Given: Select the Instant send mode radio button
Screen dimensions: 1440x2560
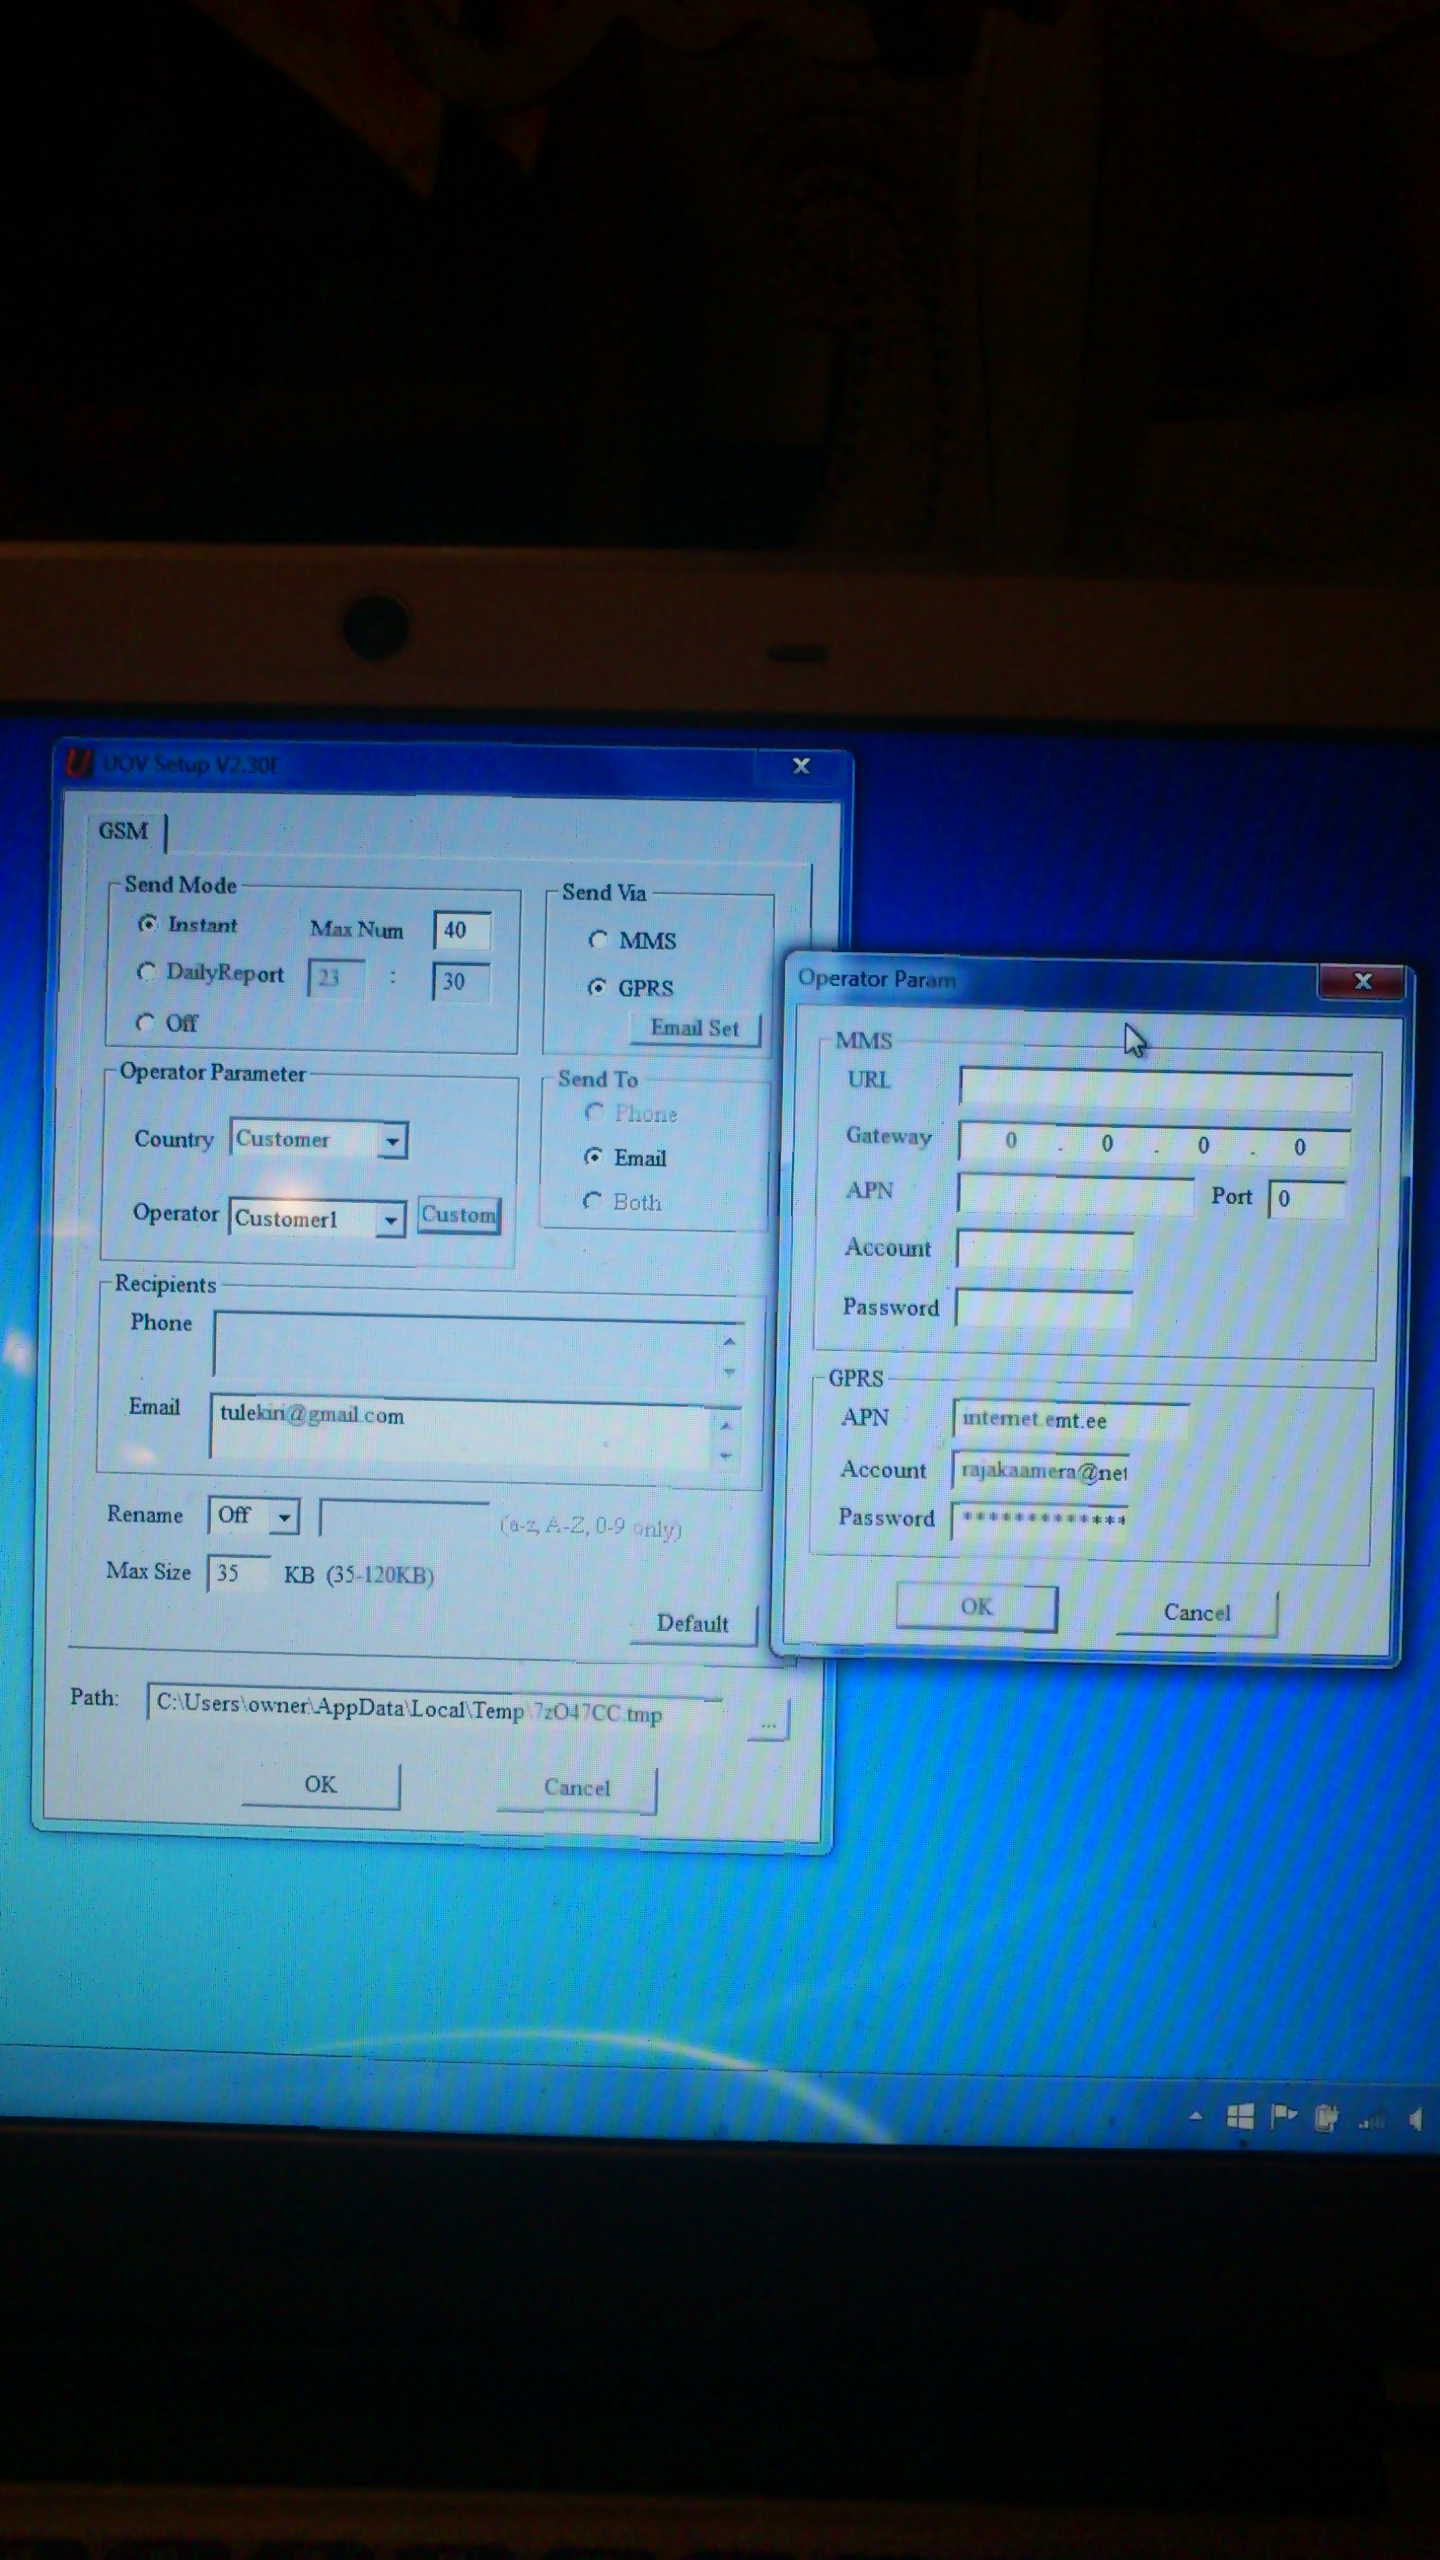Looking at the screenshot, I should [148, 924].
